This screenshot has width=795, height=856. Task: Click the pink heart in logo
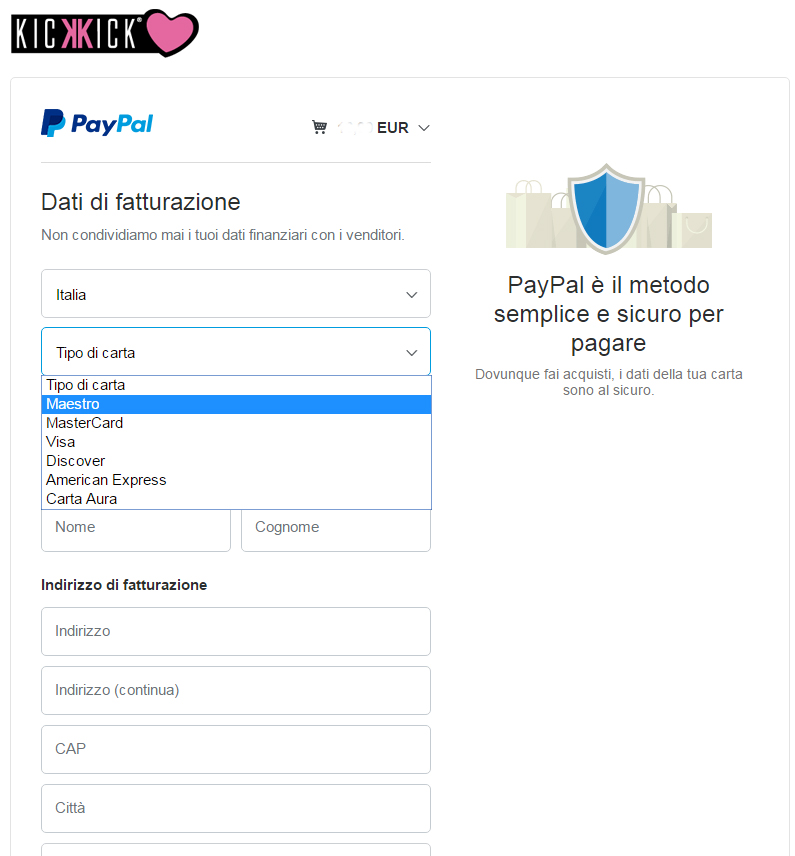(x=171, y=33)
